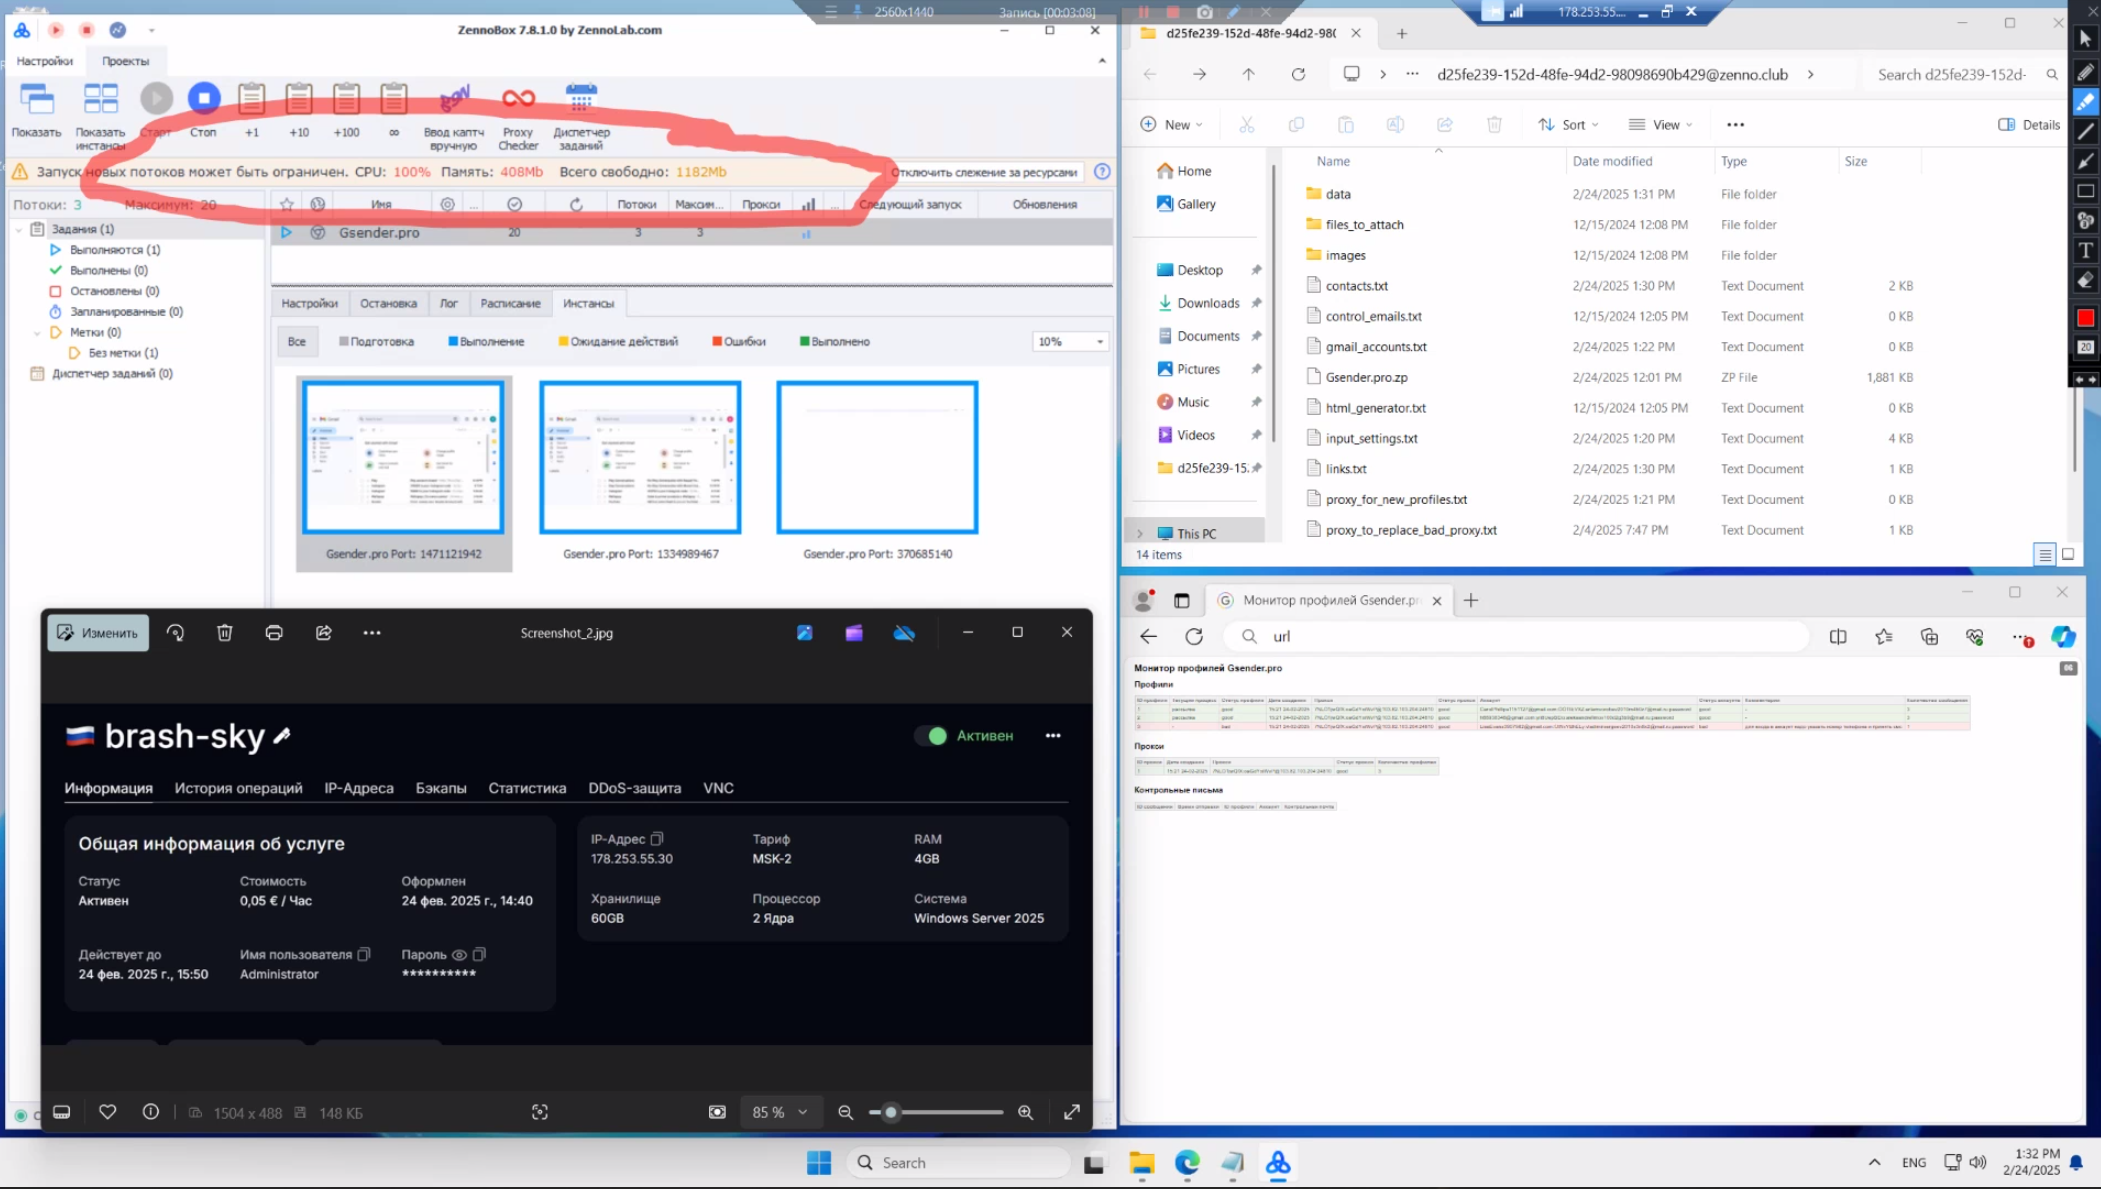This screenshot has width=2101, height=1189.
Task: Switch to the Лог tab
Action: coord(448,303)
